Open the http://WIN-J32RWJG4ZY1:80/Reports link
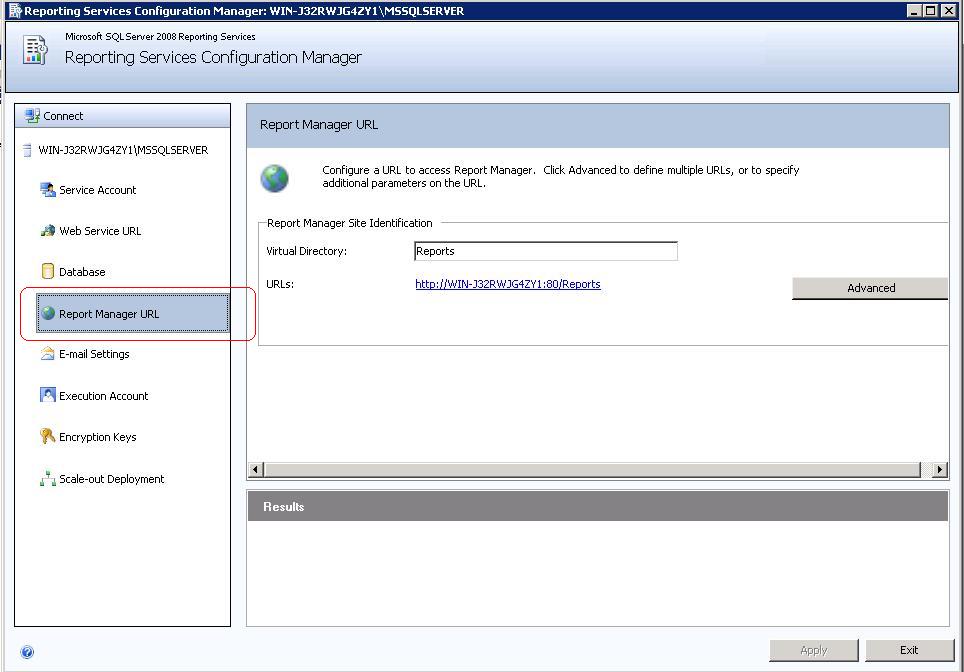 (507, 284)
